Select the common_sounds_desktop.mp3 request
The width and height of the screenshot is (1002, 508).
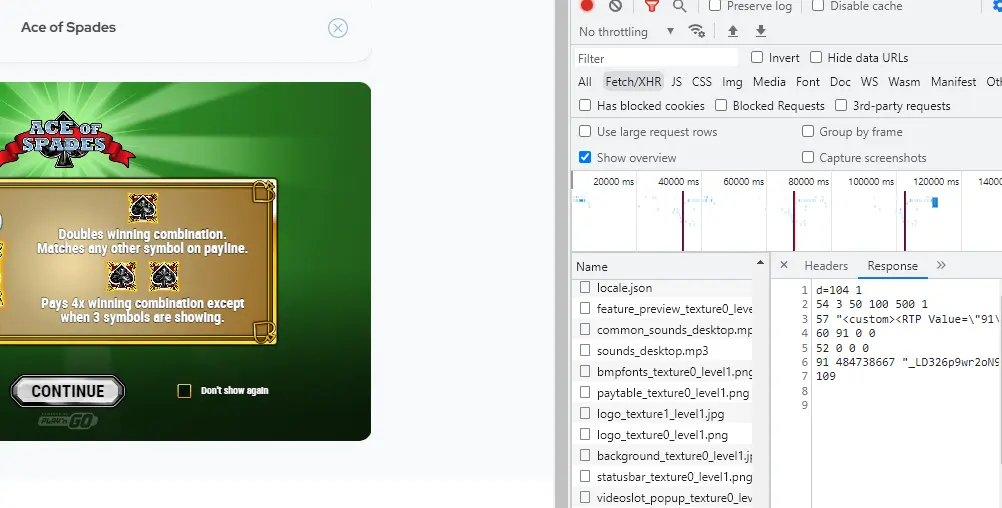coord(663,330)
